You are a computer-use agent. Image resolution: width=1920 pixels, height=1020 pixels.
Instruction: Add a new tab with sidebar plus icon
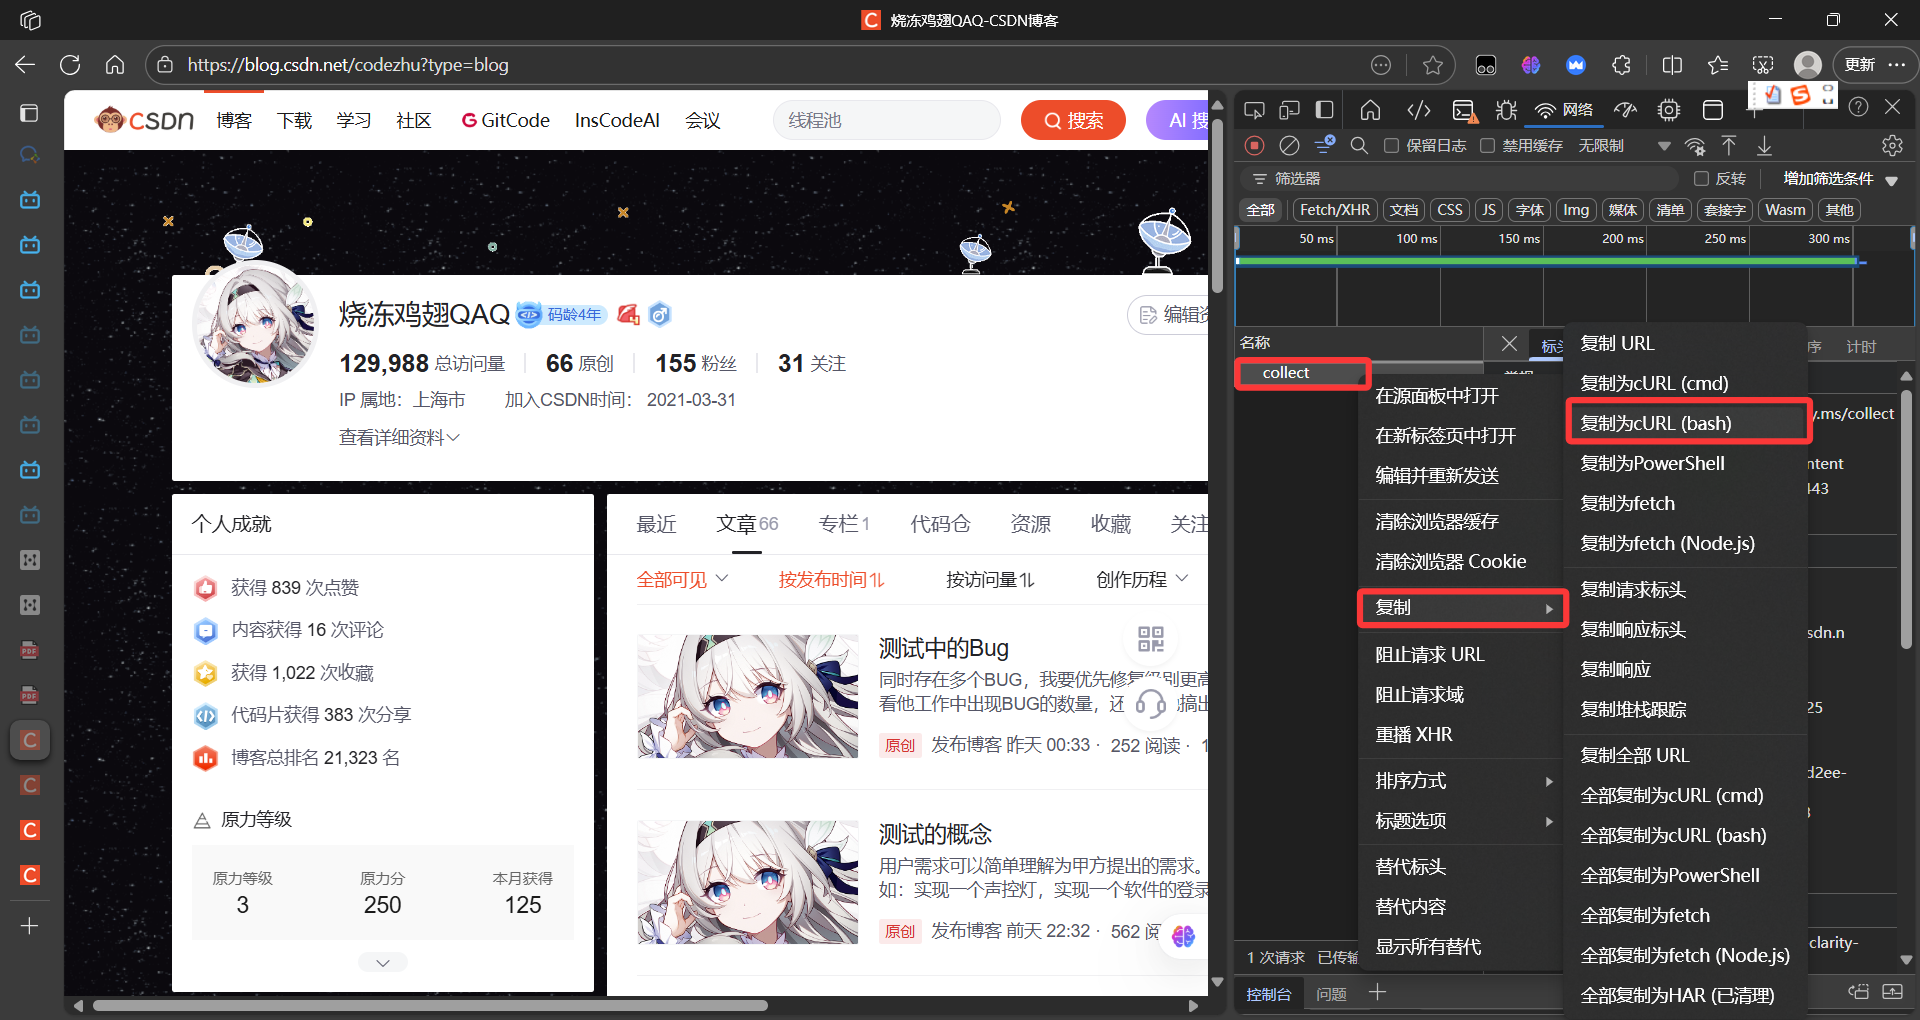click(x=30, y=926)
